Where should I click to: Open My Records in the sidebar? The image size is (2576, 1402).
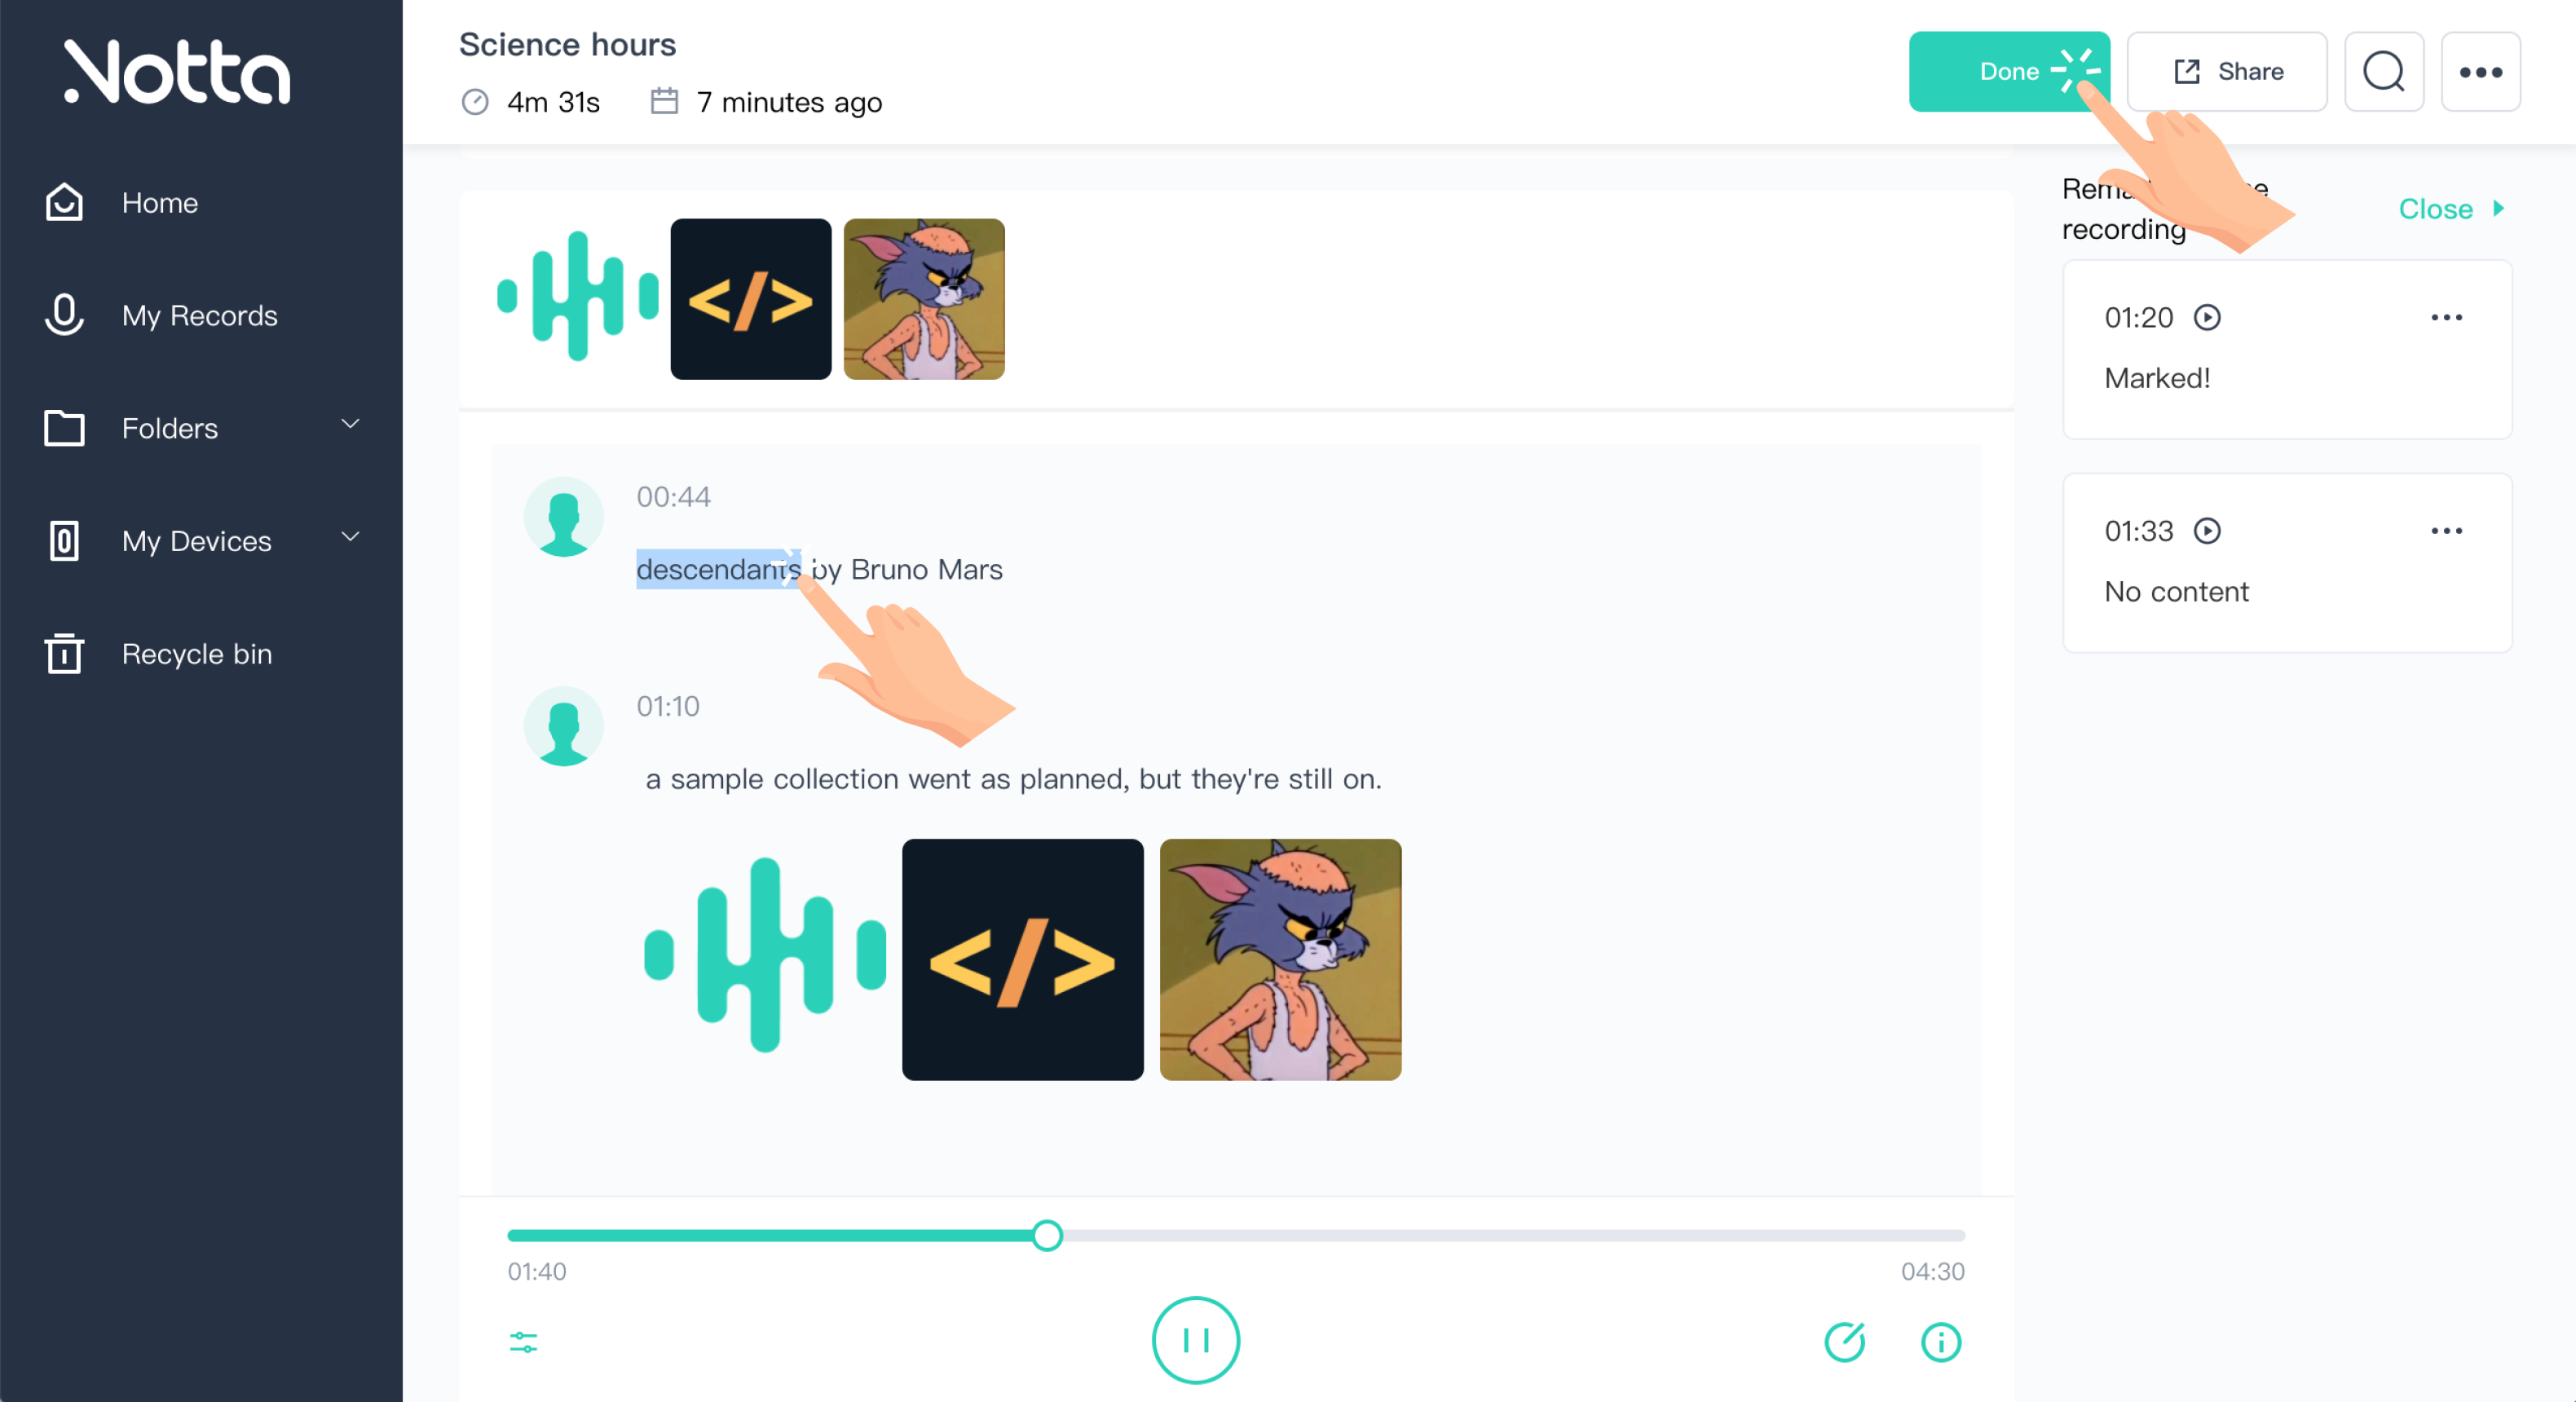200,316
